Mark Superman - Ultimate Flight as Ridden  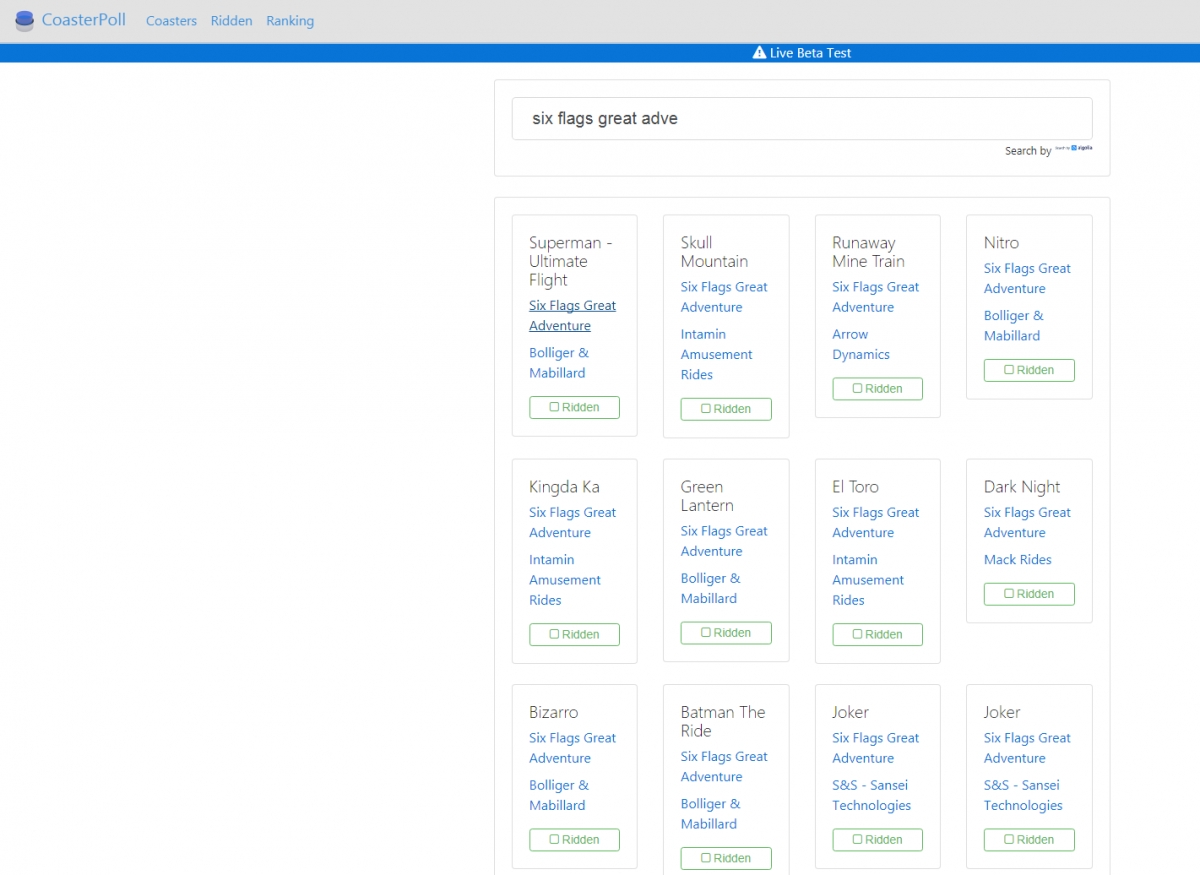(x=574, y=407)
